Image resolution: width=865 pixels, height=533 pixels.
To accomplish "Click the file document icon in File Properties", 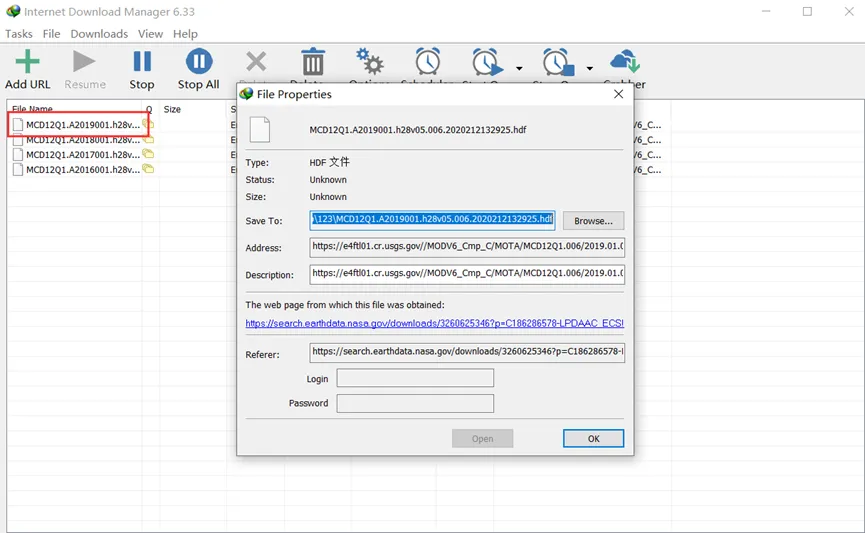I will tap(259, 130).
